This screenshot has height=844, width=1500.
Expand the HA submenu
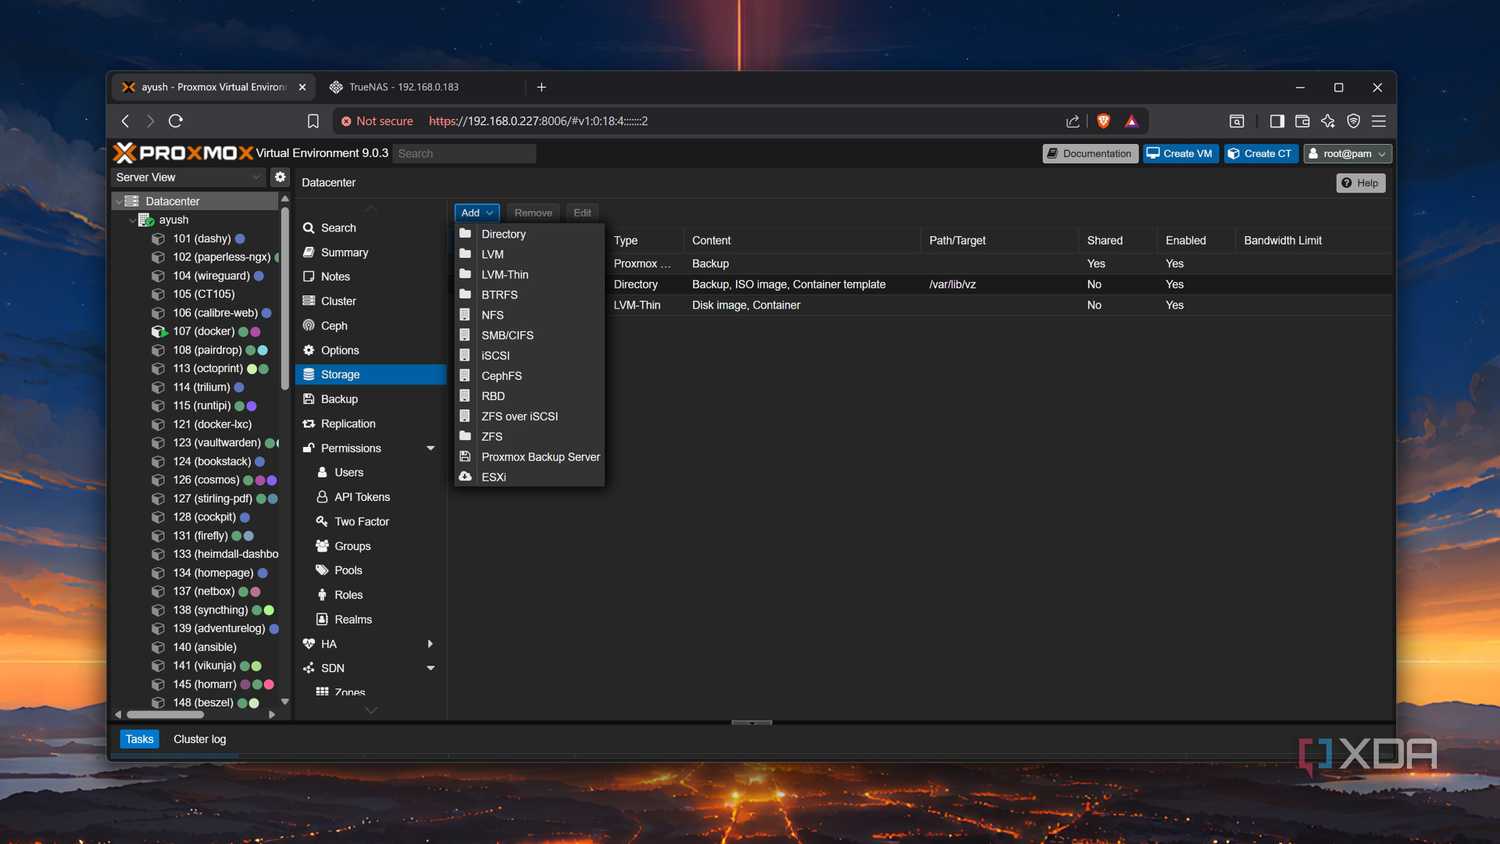pos(431,644)
